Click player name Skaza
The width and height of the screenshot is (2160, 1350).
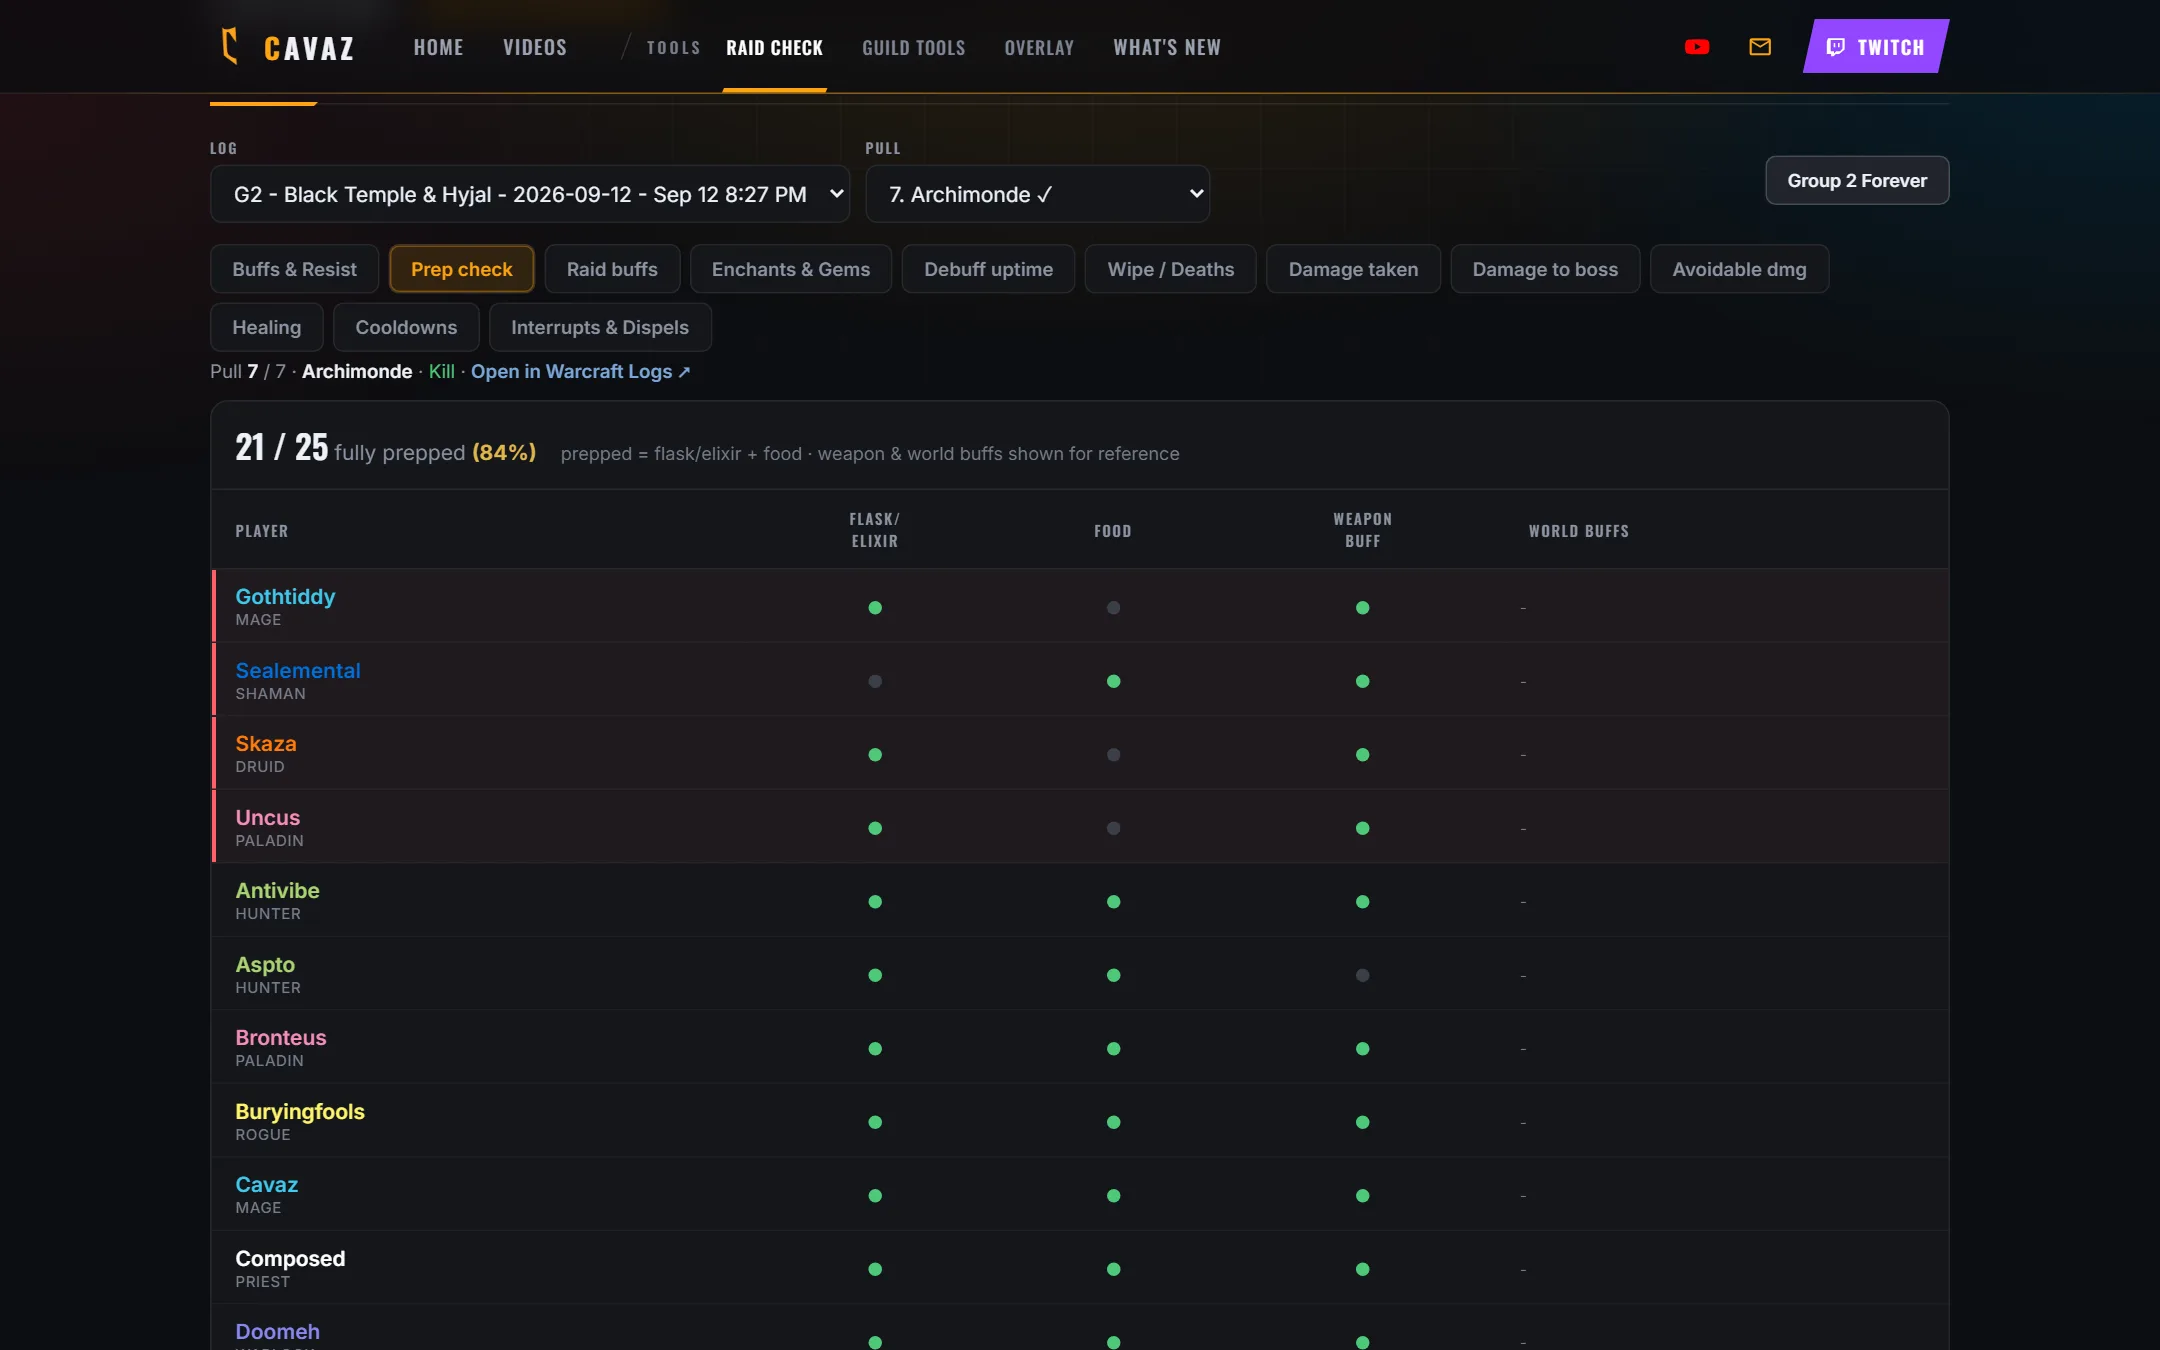[x=266, y=743]
